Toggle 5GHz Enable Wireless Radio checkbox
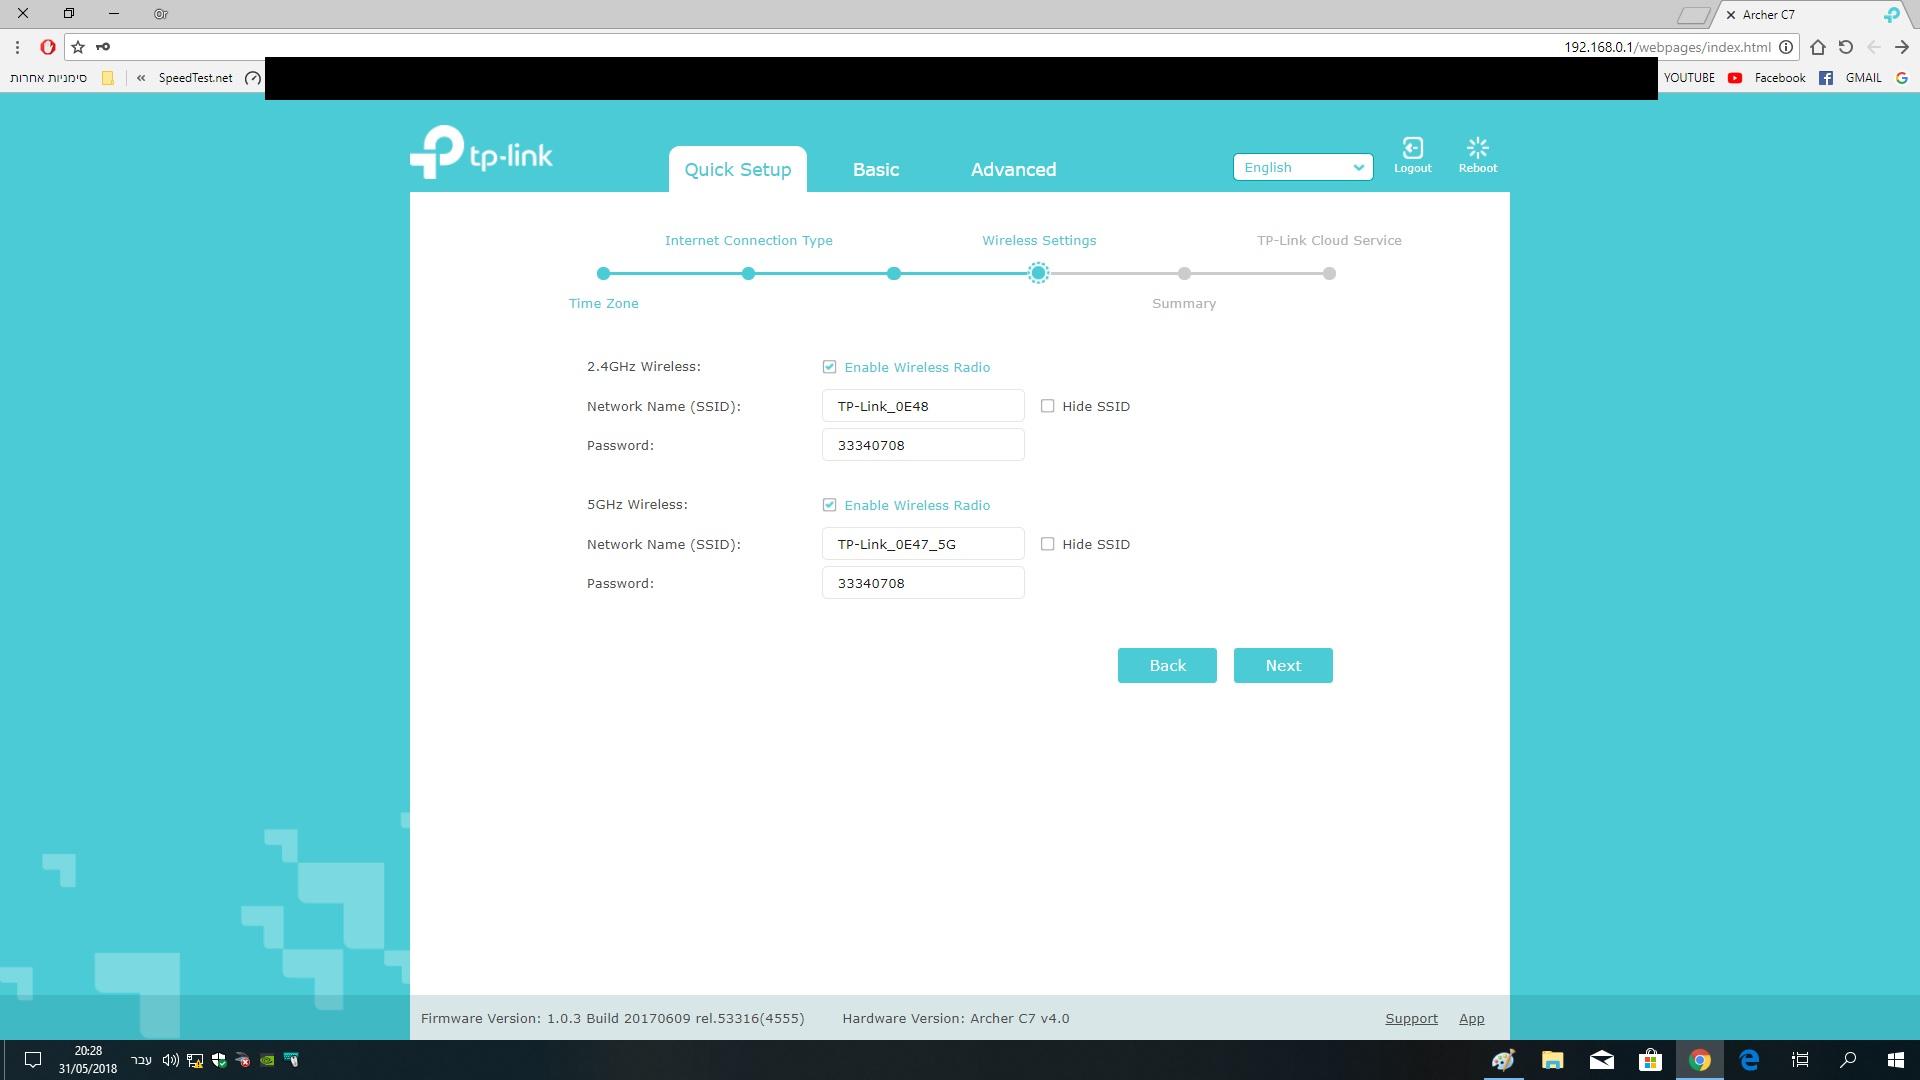Viewport: 1920px width, 1080px height. [829, 505]
